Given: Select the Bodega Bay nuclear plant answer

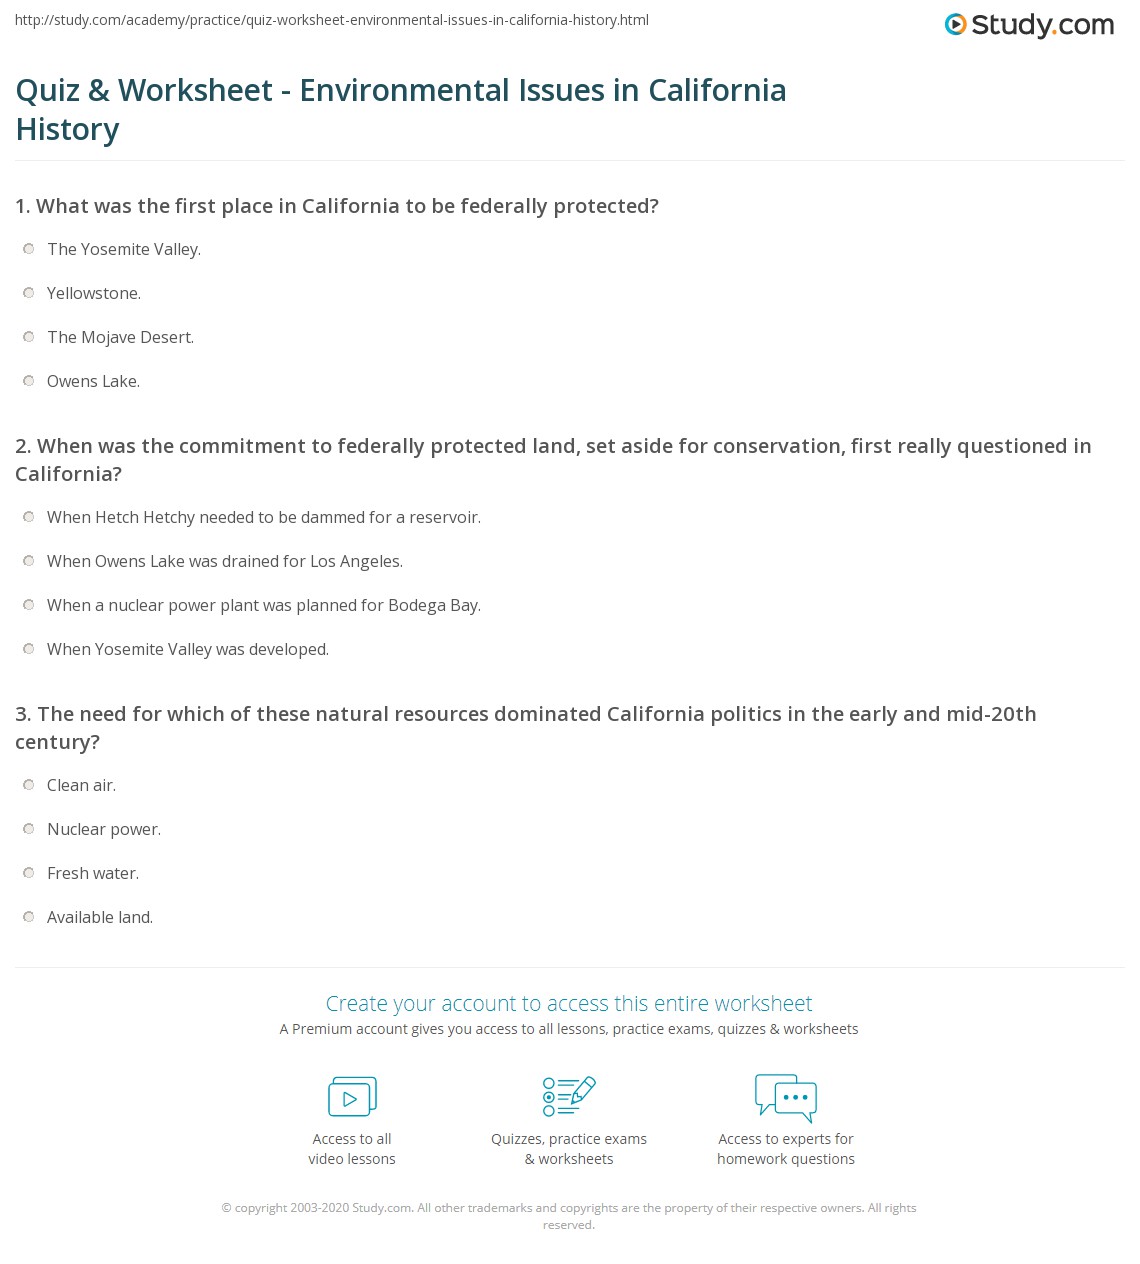Looking at the screenshot, I should 29,605.
